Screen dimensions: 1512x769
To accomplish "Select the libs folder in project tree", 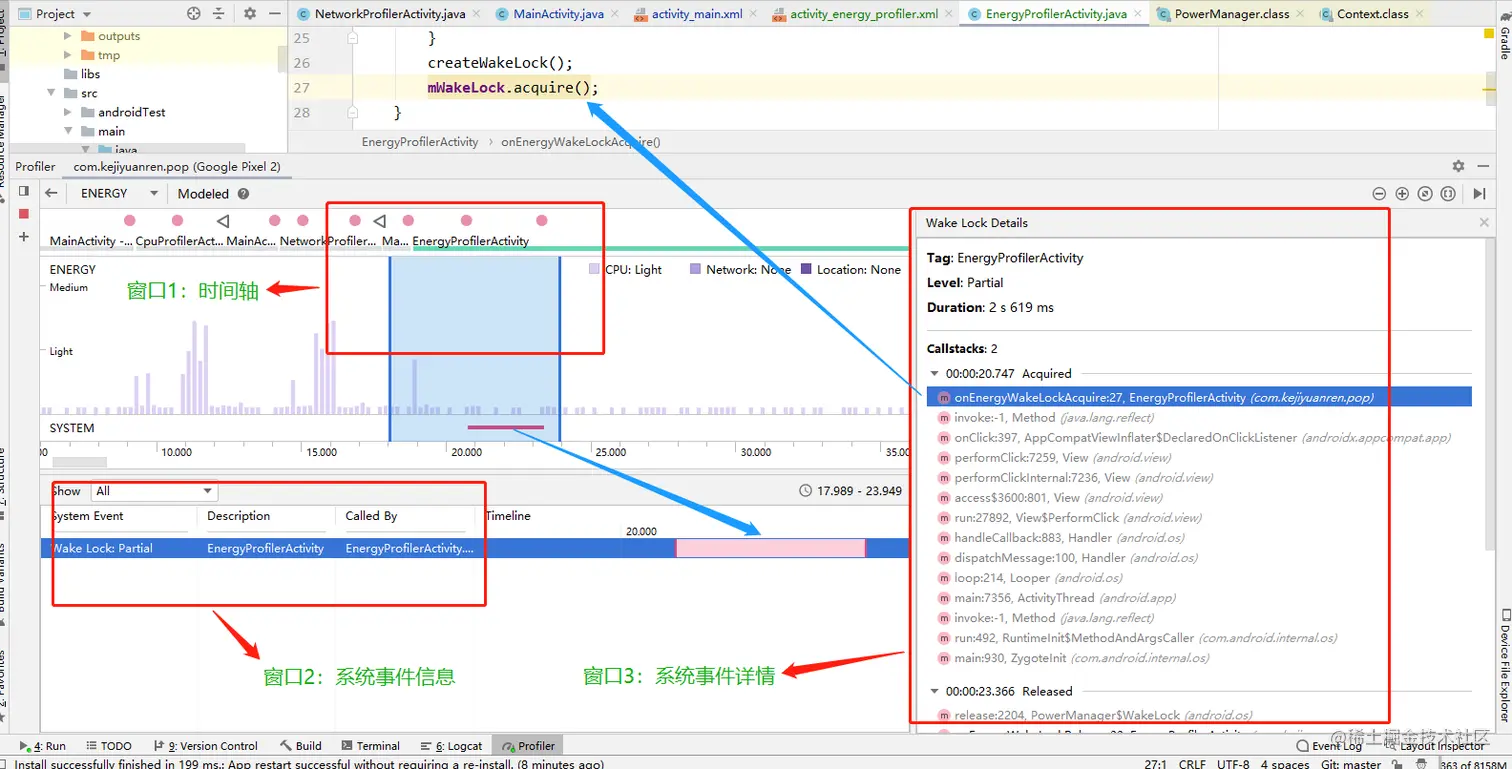I will pos(90,74).
